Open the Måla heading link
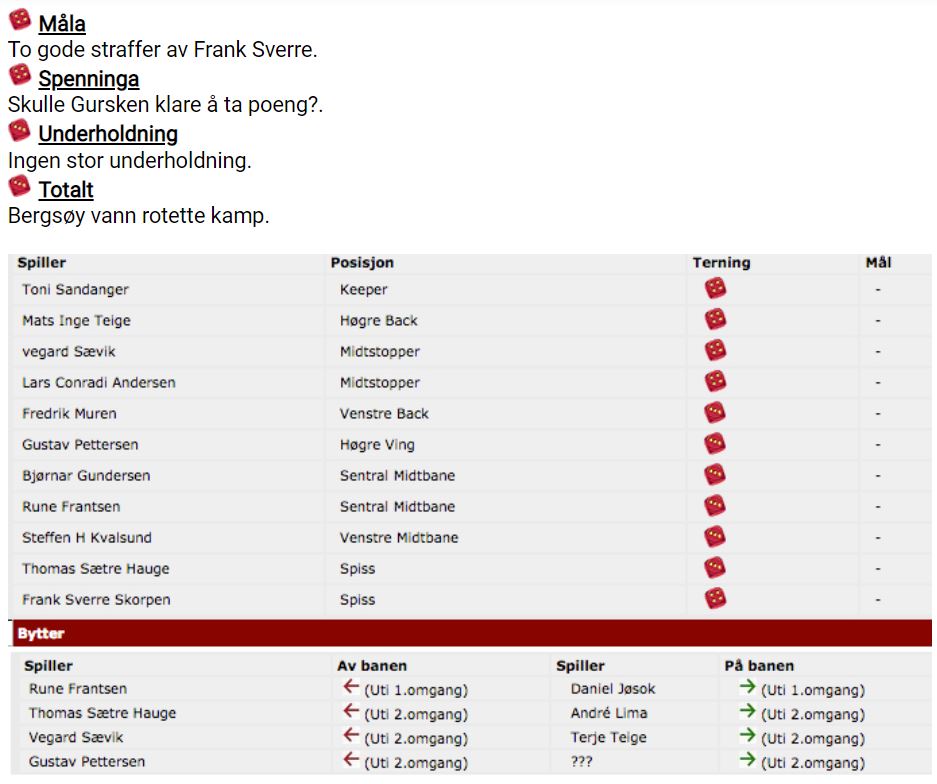Image resolution: width=937 pixels, height=784 pixels. [x=62, y=24]
